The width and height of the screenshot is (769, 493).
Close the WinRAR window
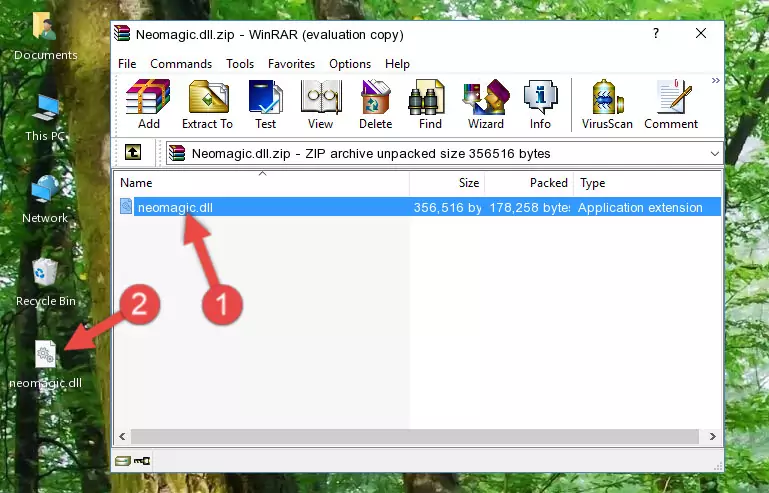coord(701,33)
